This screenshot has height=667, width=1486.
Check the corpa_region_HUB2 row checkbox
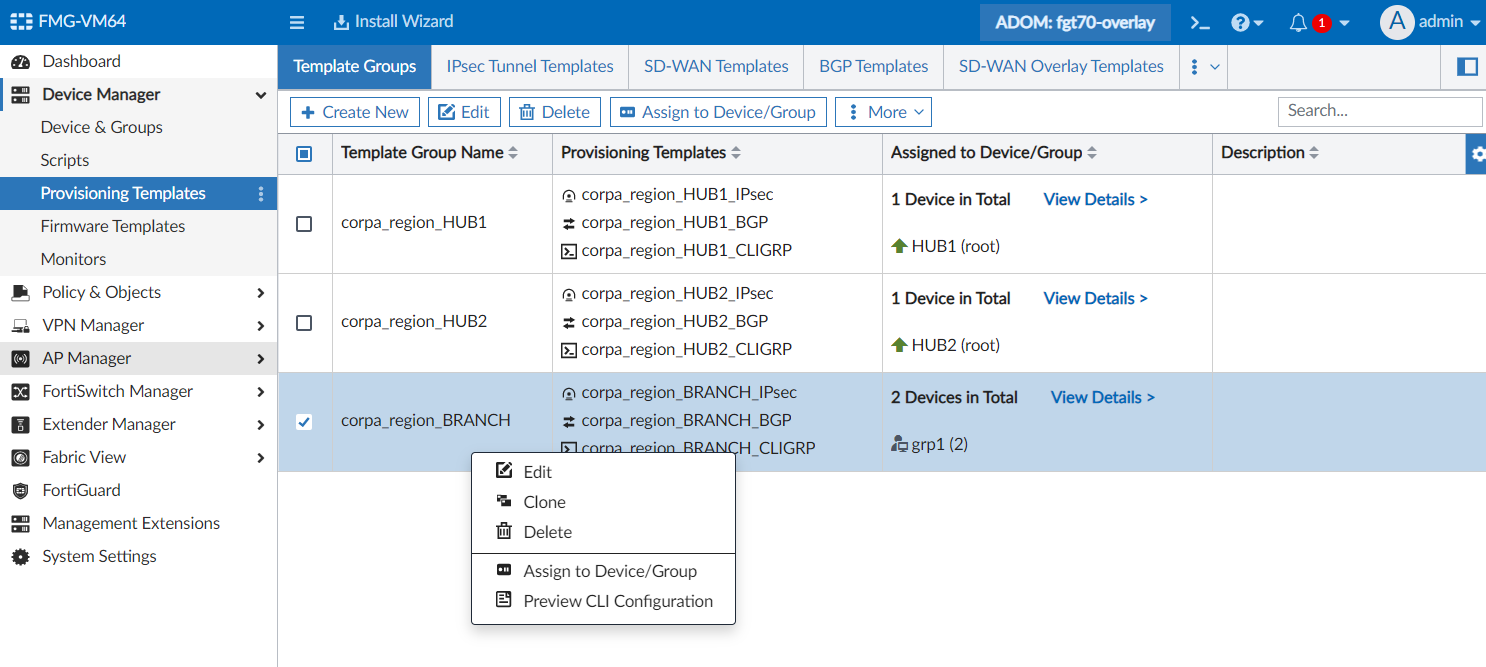304,323
